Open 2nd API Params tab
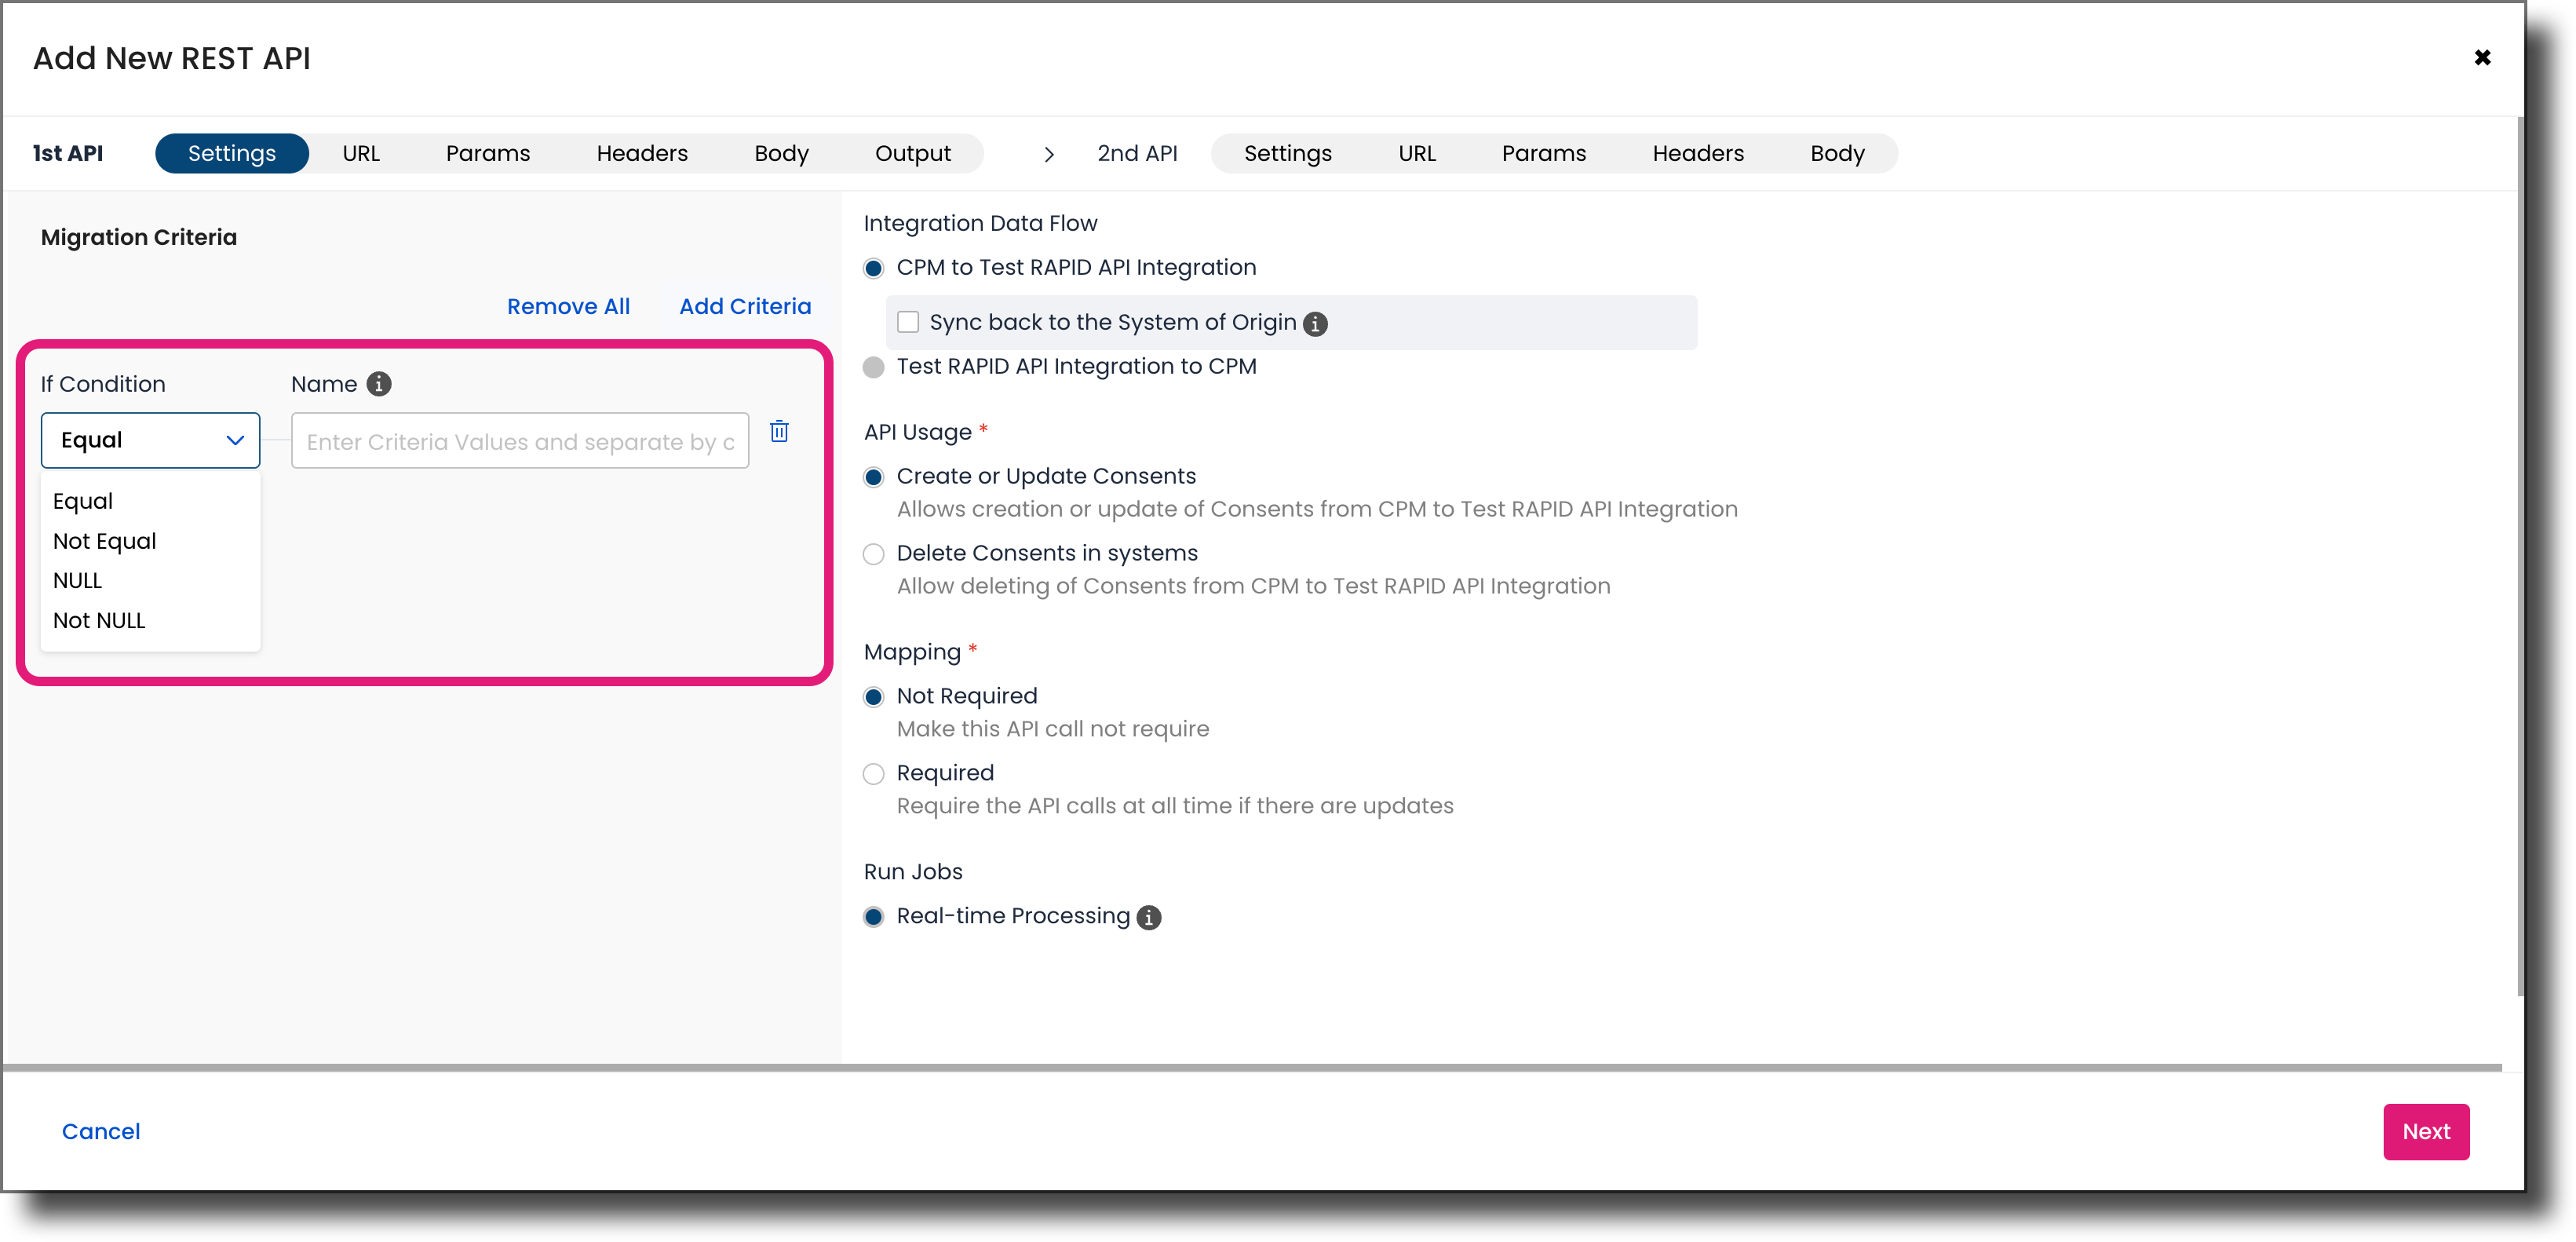Image resolution: width=2576 pixels, height=1242 pixels. [1544, 153]
